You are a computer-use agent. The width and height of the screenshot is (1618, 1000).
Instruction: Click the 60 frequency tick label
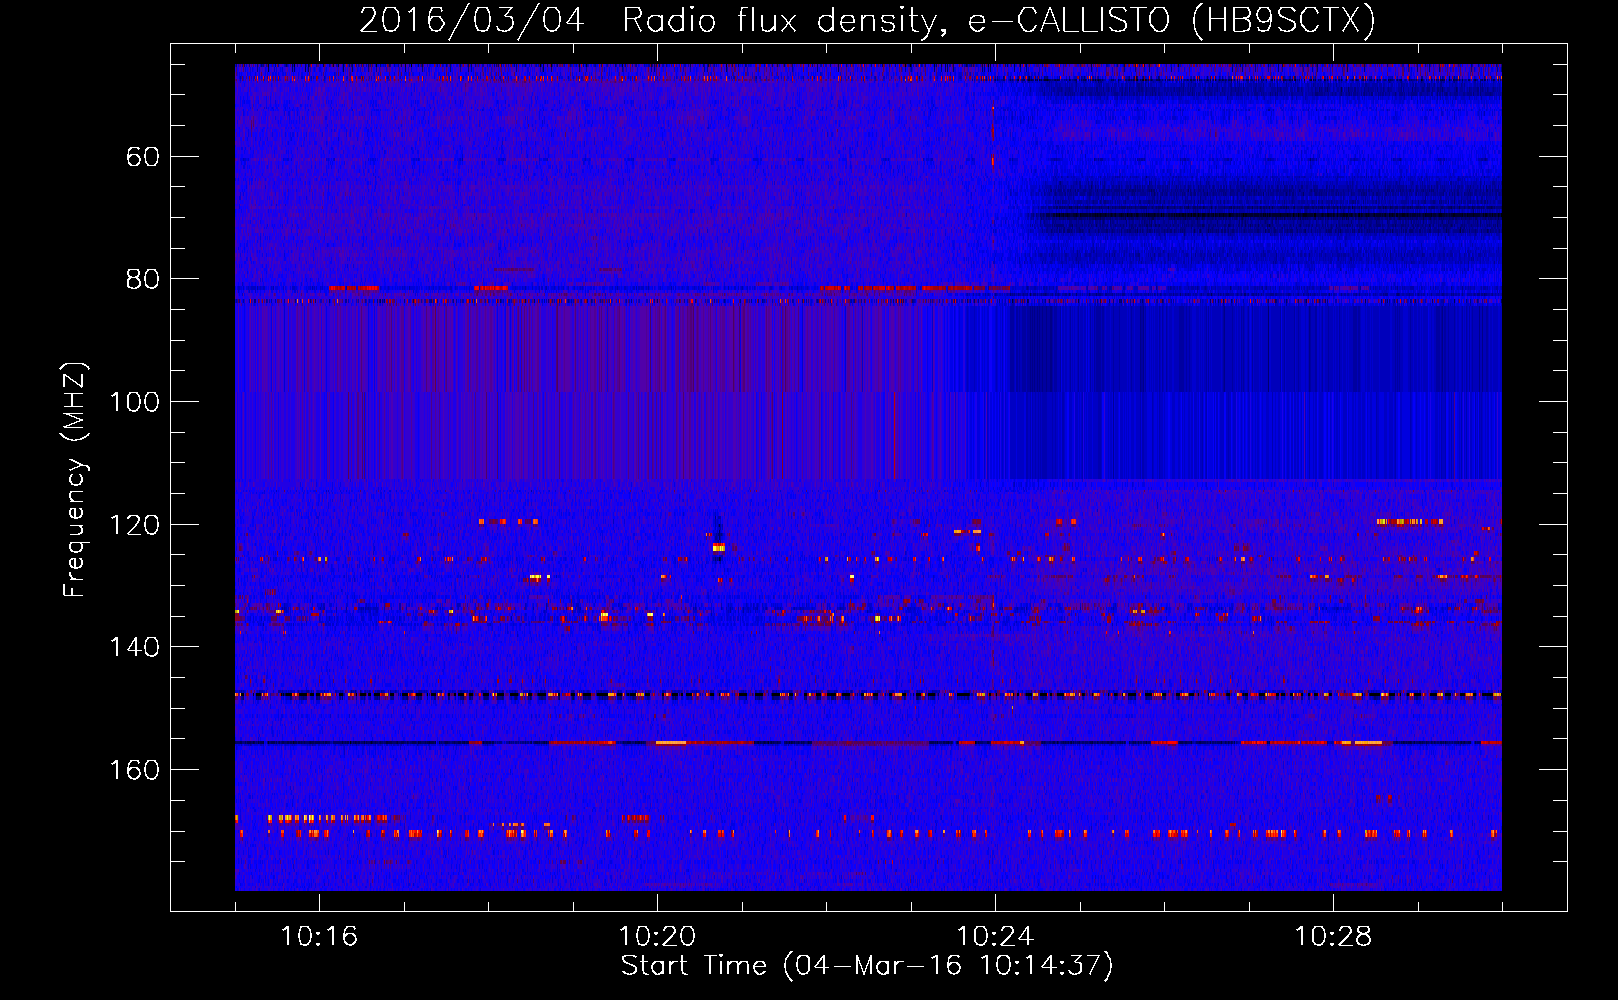143,157
